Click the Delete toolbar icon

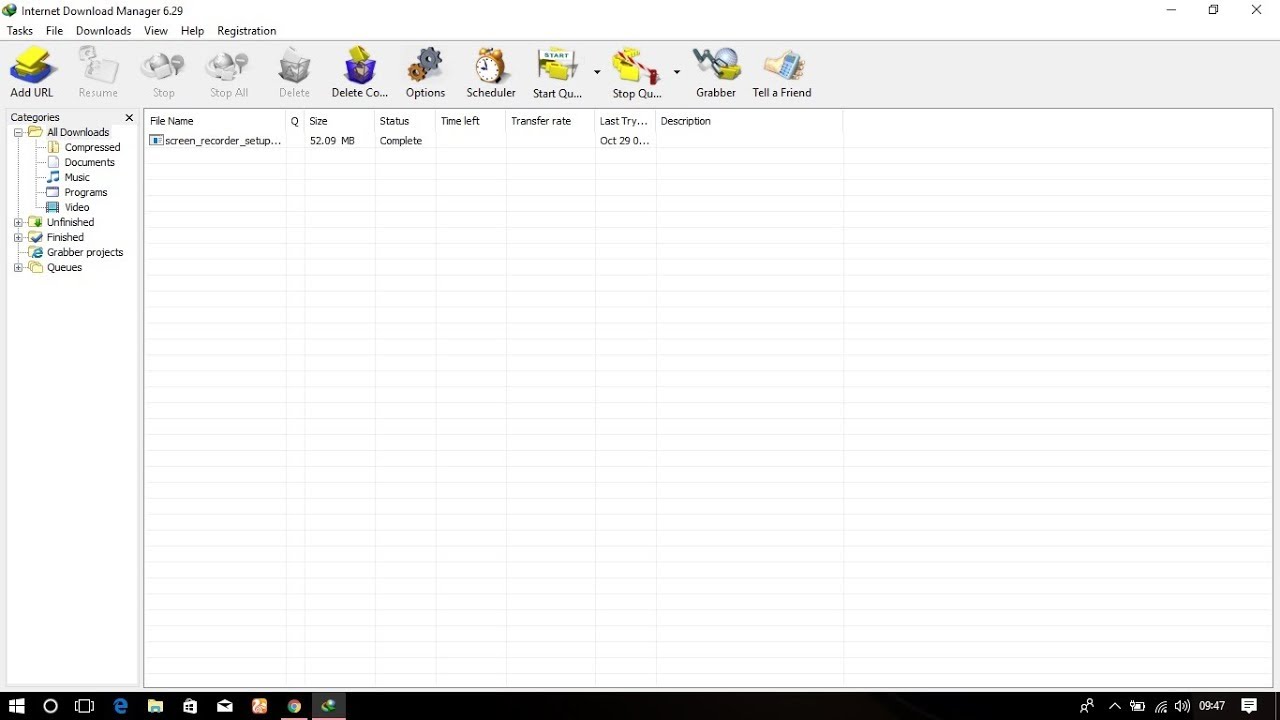click(x=294, y=72)
